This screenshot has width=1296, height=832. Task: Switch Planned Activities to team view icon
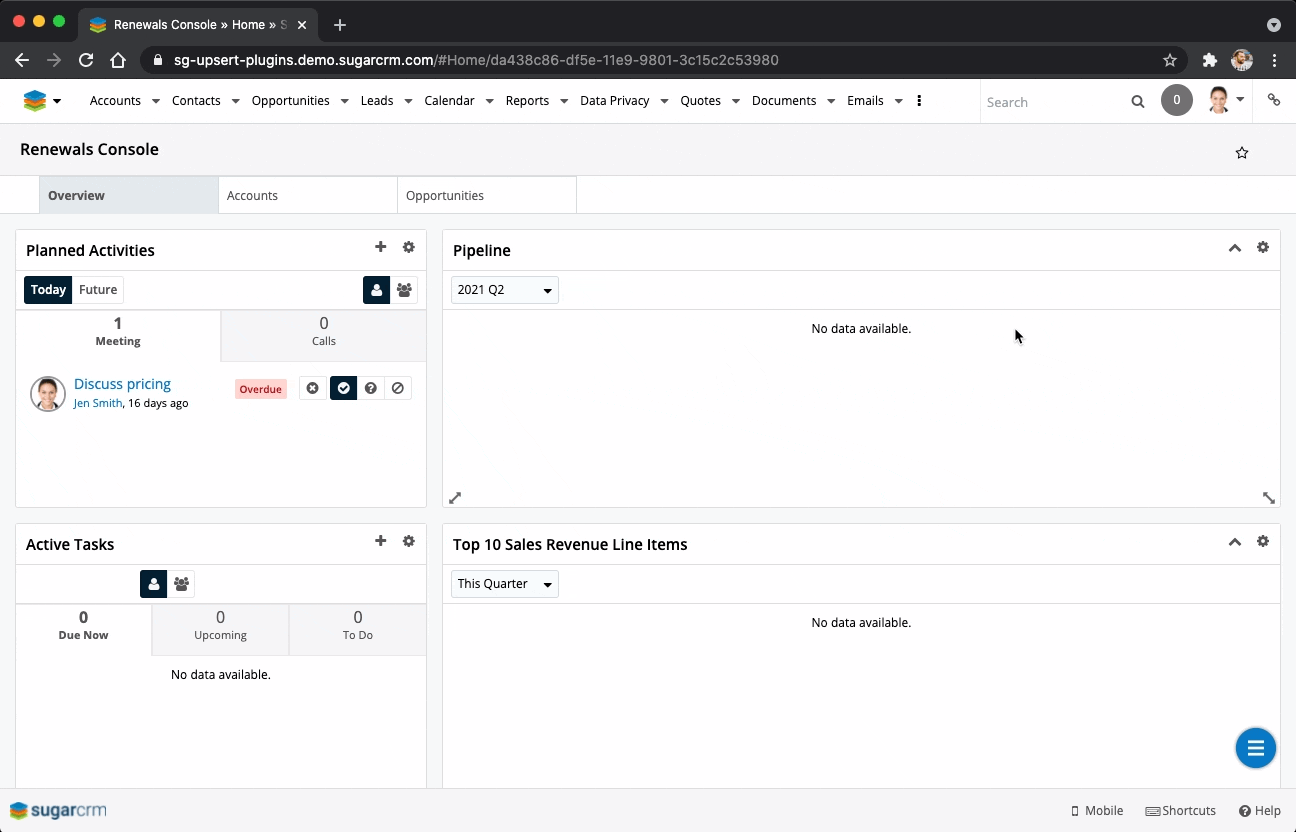[x=404, y=289]
